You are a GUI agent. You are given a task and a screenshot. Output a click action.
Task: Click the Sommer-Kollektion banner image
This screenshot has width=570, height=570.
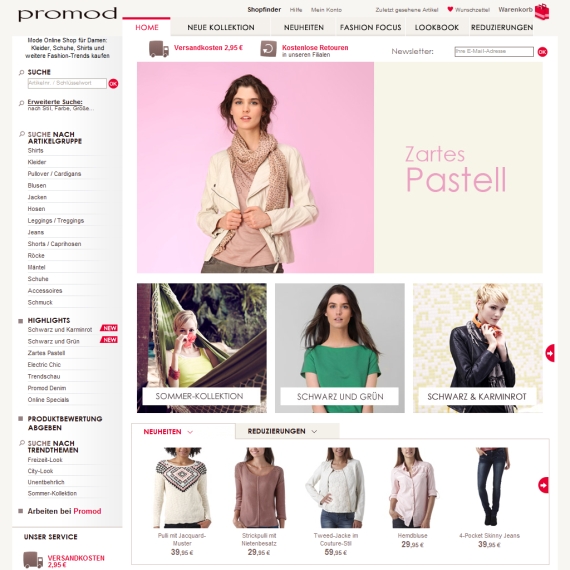(202, 348)
